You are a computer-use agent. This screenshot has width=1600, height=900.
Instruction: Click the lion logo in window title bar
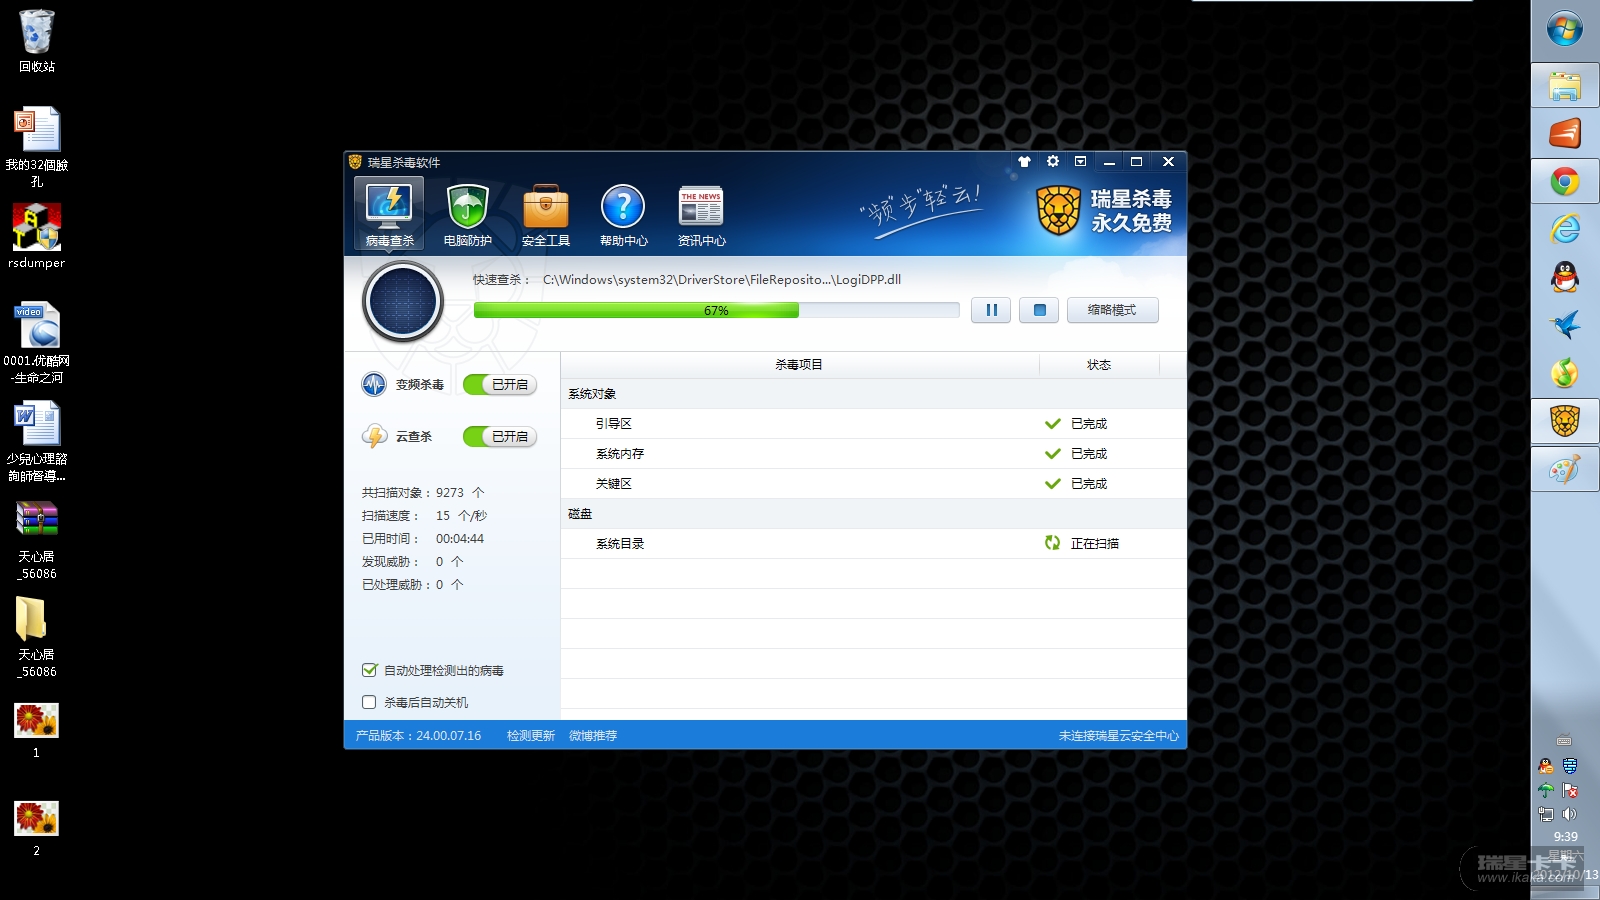coord(355,162)
